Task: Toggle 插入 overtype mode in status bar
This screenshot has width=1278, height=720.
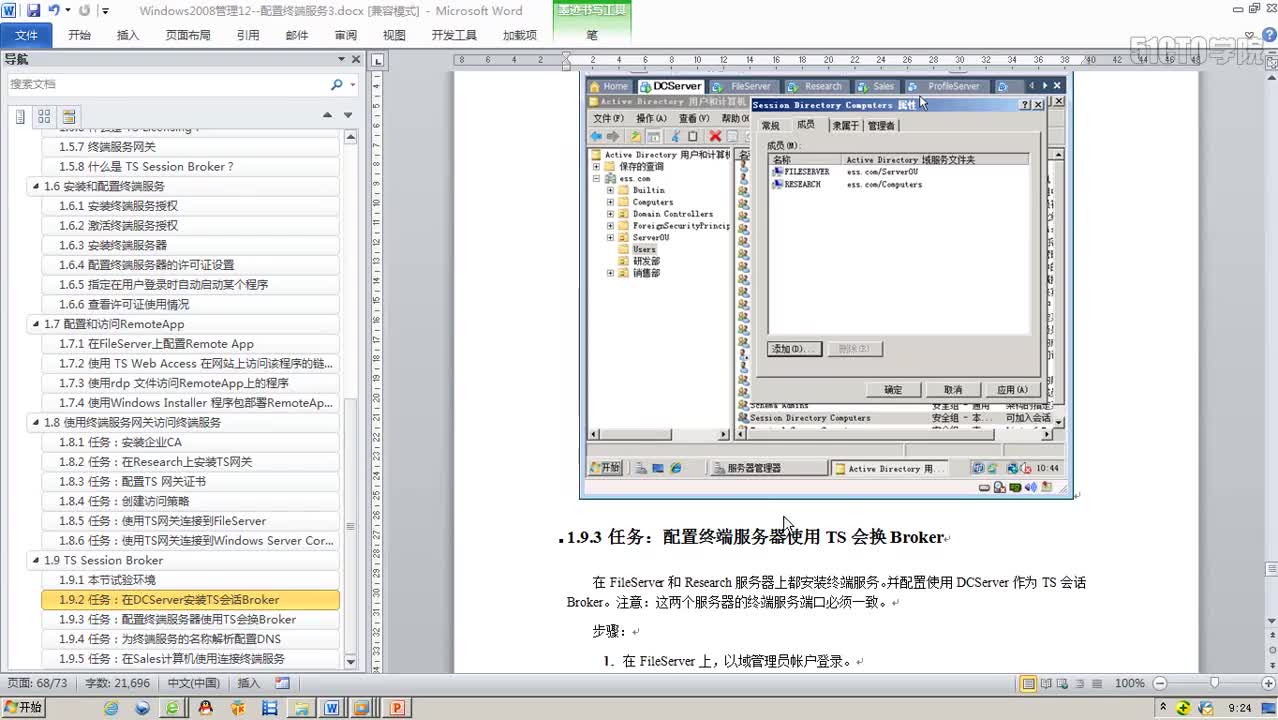Action: coord(248,683)
